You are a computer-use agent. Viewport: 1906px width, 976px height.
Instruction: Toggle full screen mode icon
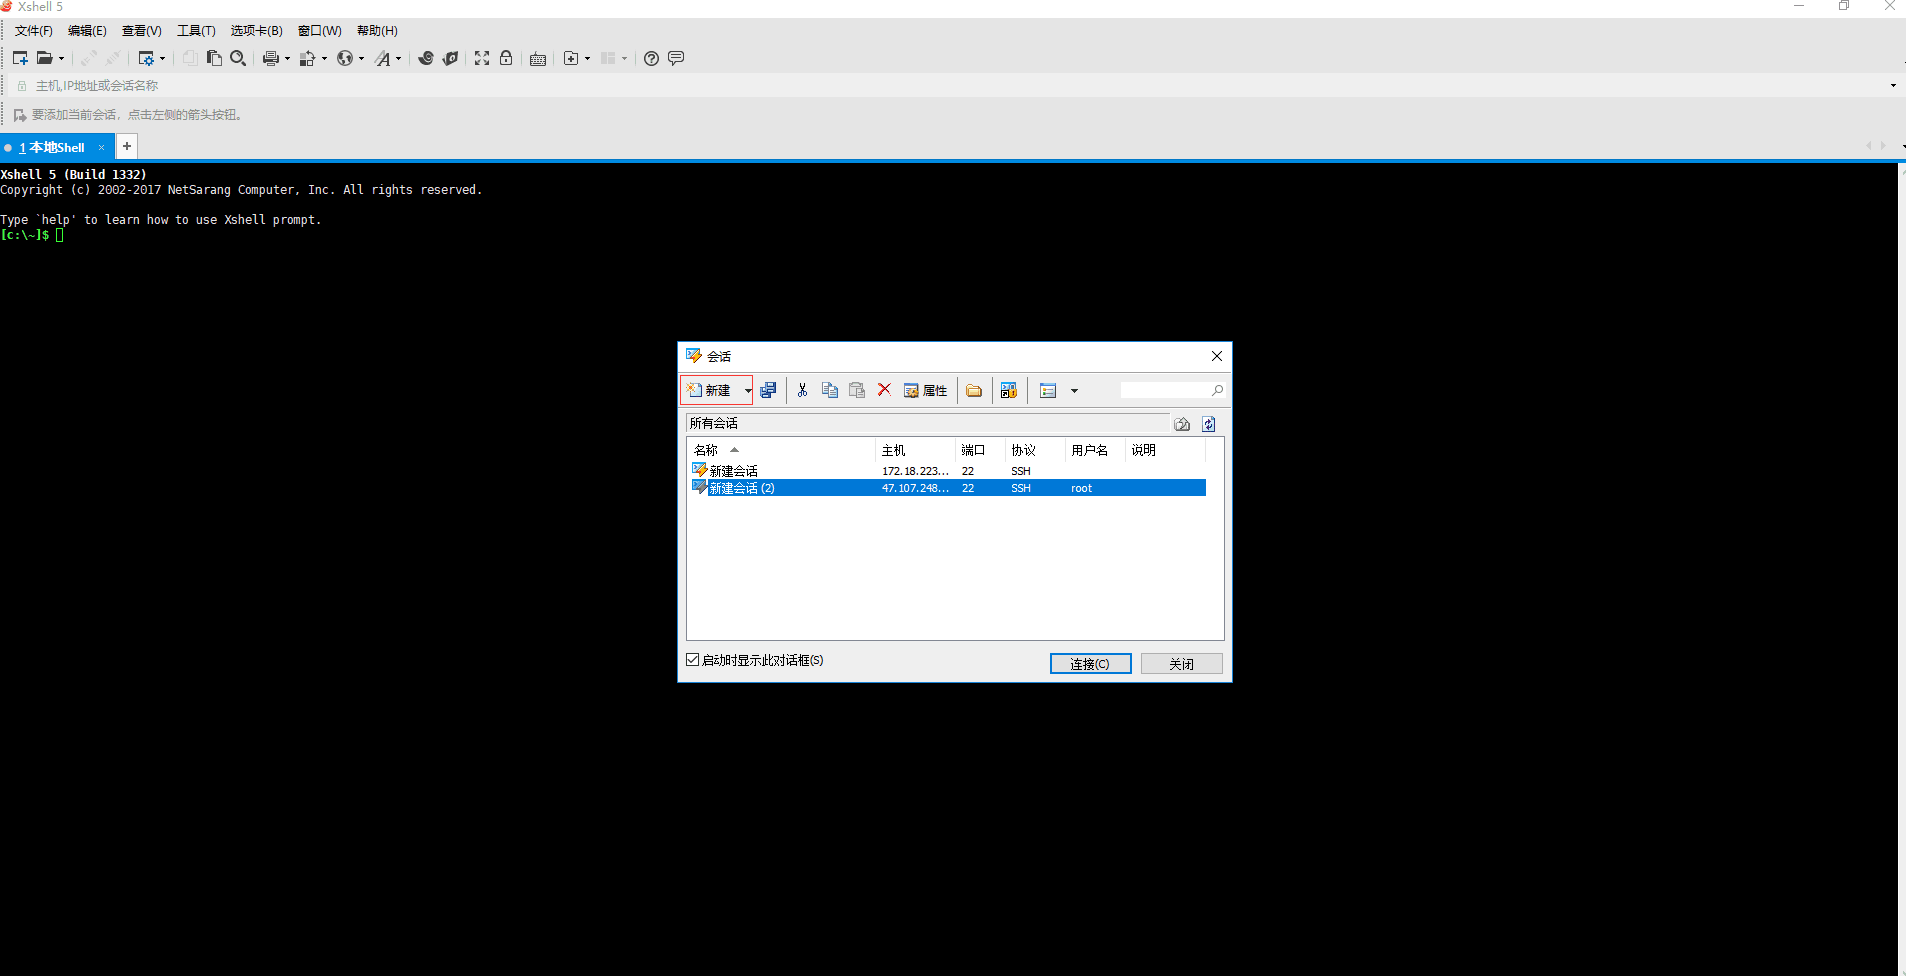[x=482, y=58]
